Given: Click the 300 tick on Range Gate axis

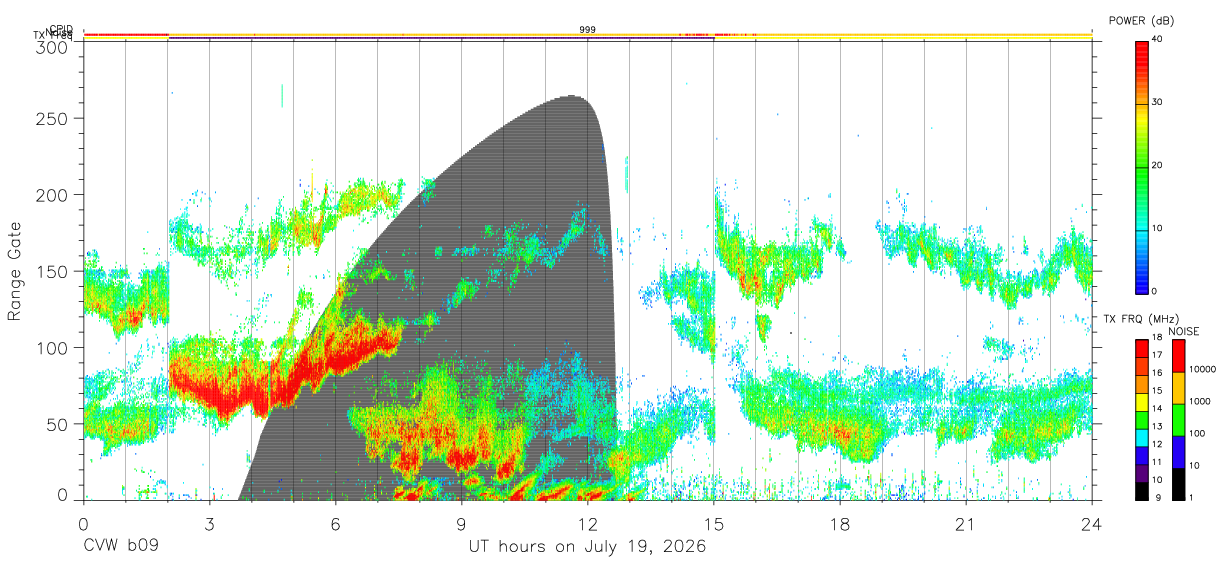Looking at the screenshot, I should point(53,46).
